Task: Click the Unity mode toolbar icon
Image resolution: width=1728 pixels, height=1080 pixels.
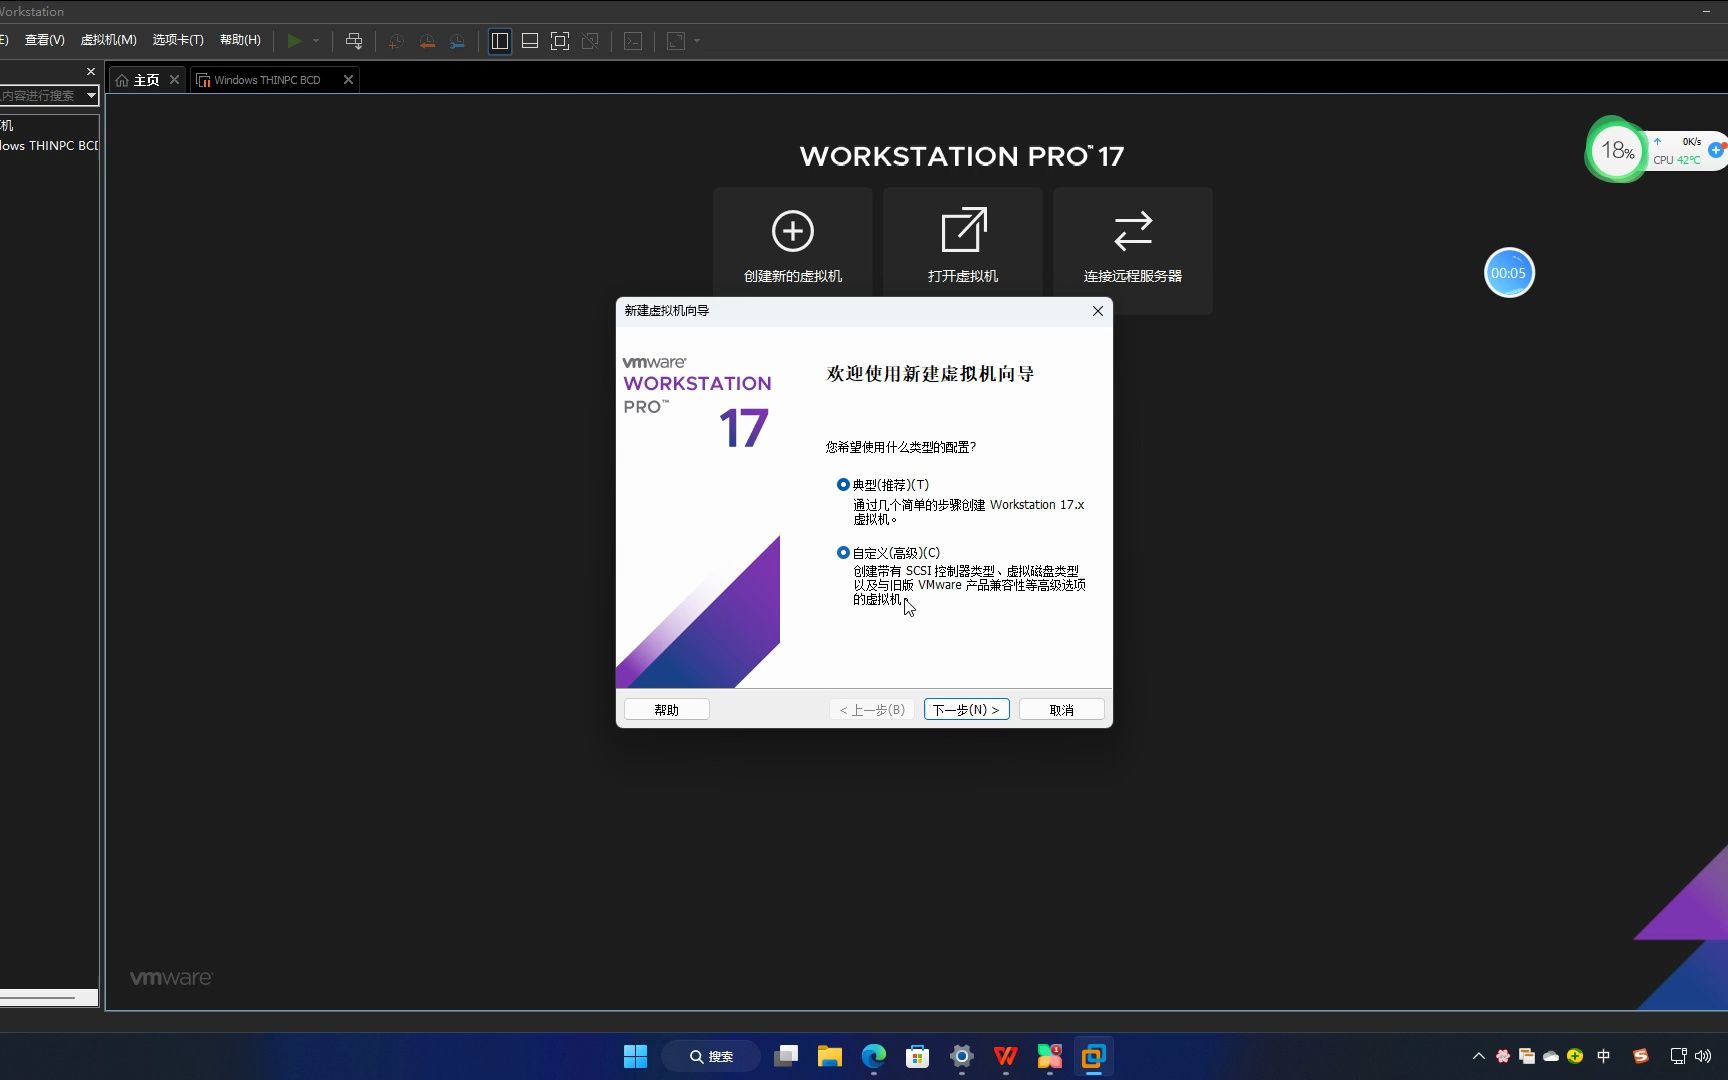Action: pyautogui.click(x=590, y=41)
